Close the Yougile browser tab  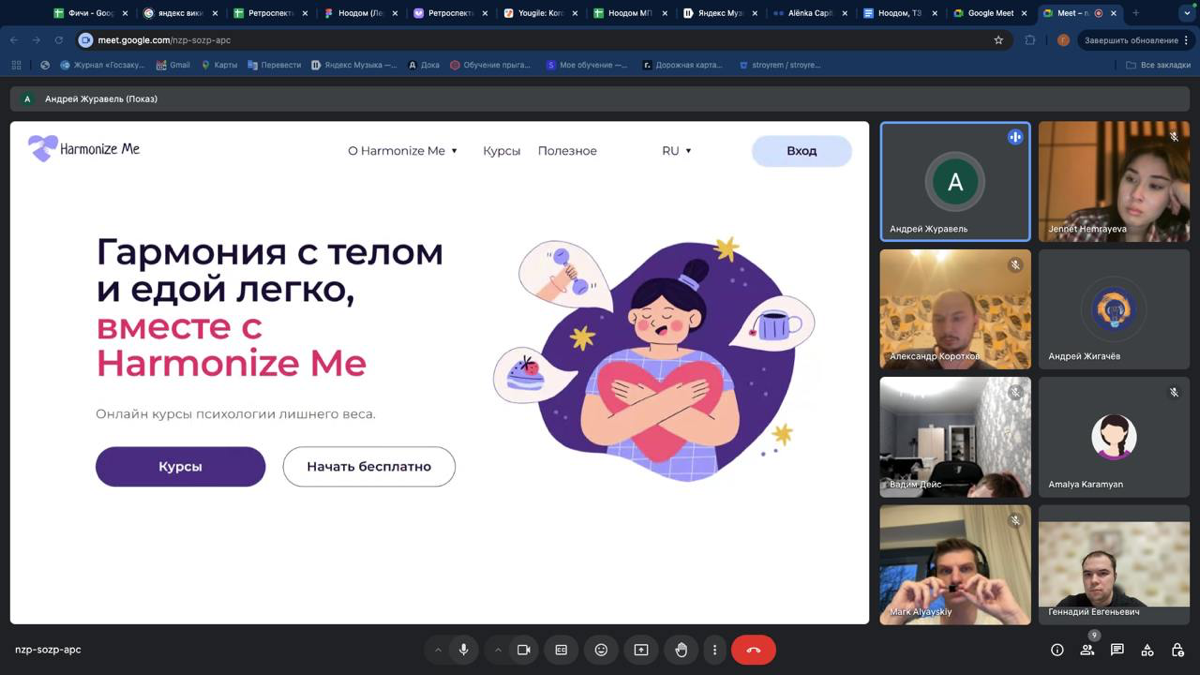click(x=575, y=13)
